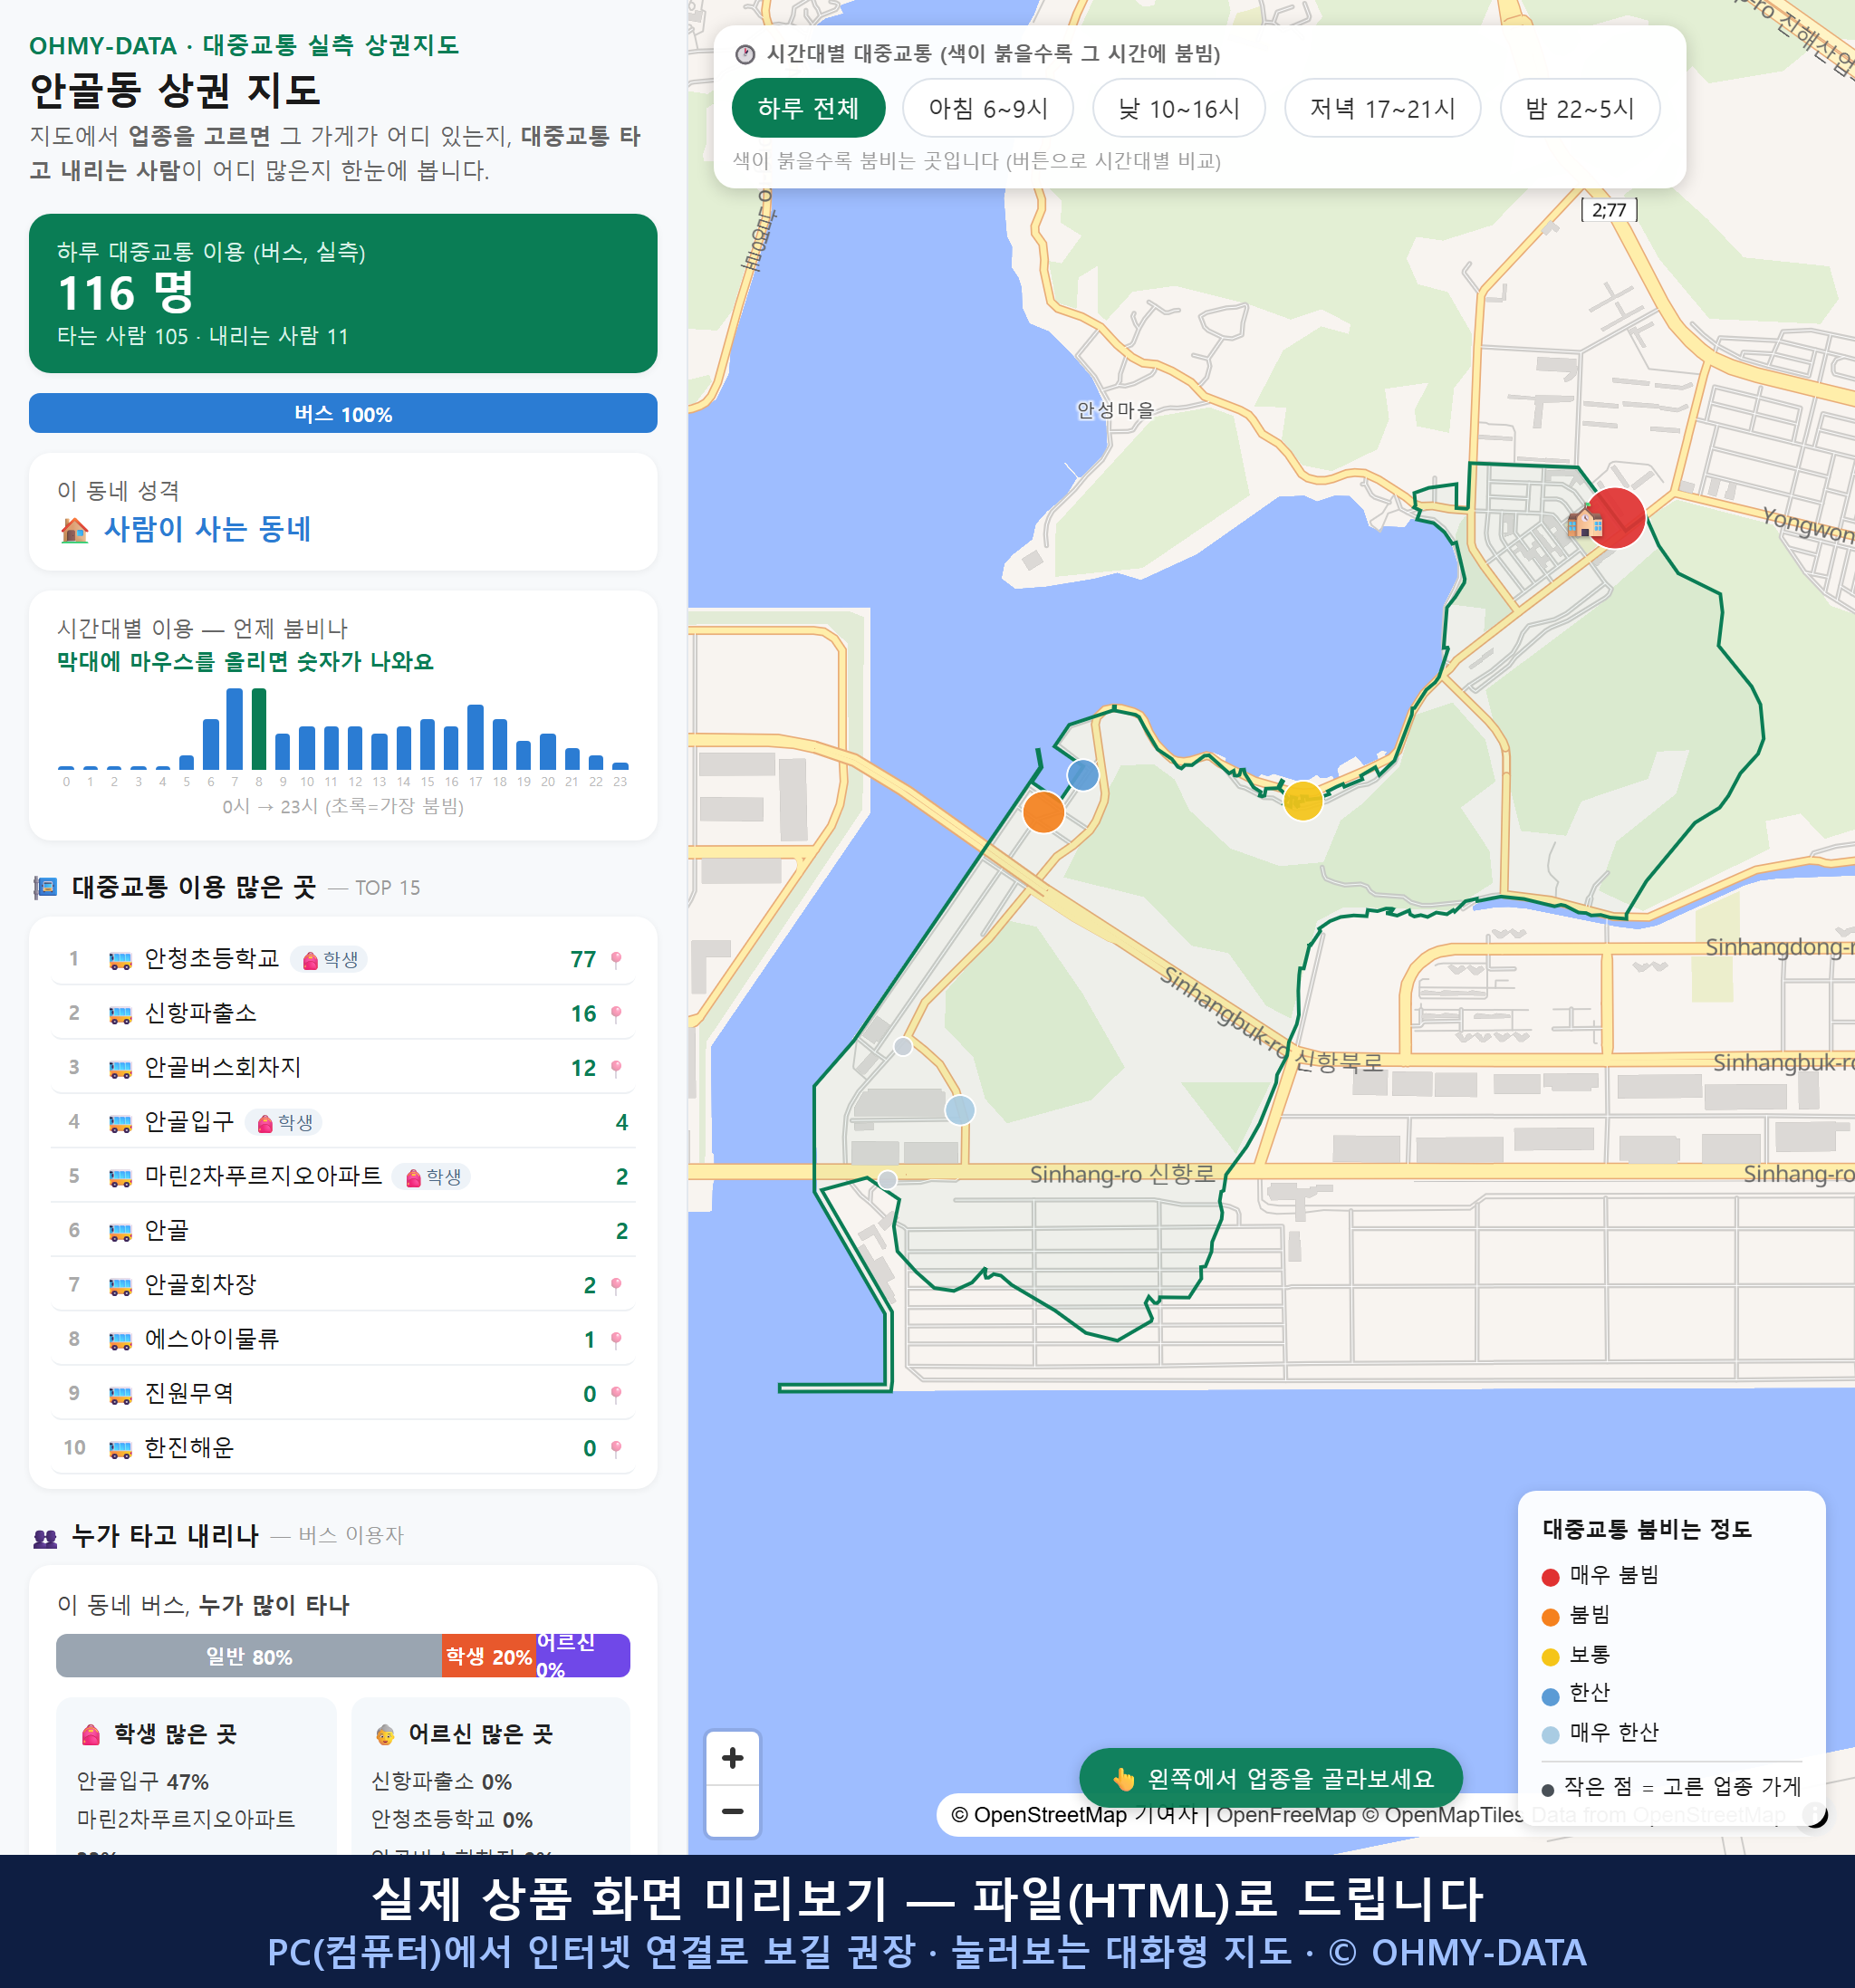Click the blue 한산 legend dot
This screenshot has height=1988, width=1855.
tap(1551, 1696)
